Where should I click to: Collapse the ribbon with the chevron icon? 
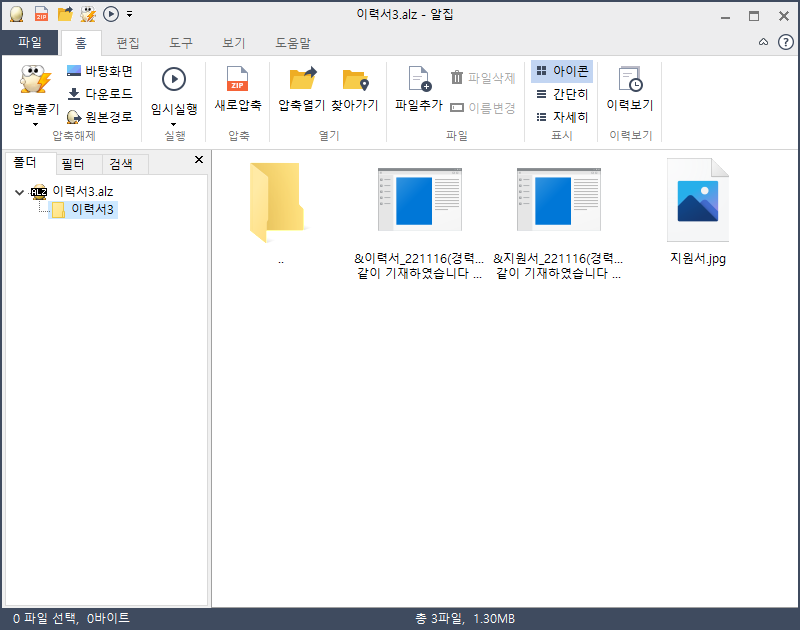click(x=763, y=42)
